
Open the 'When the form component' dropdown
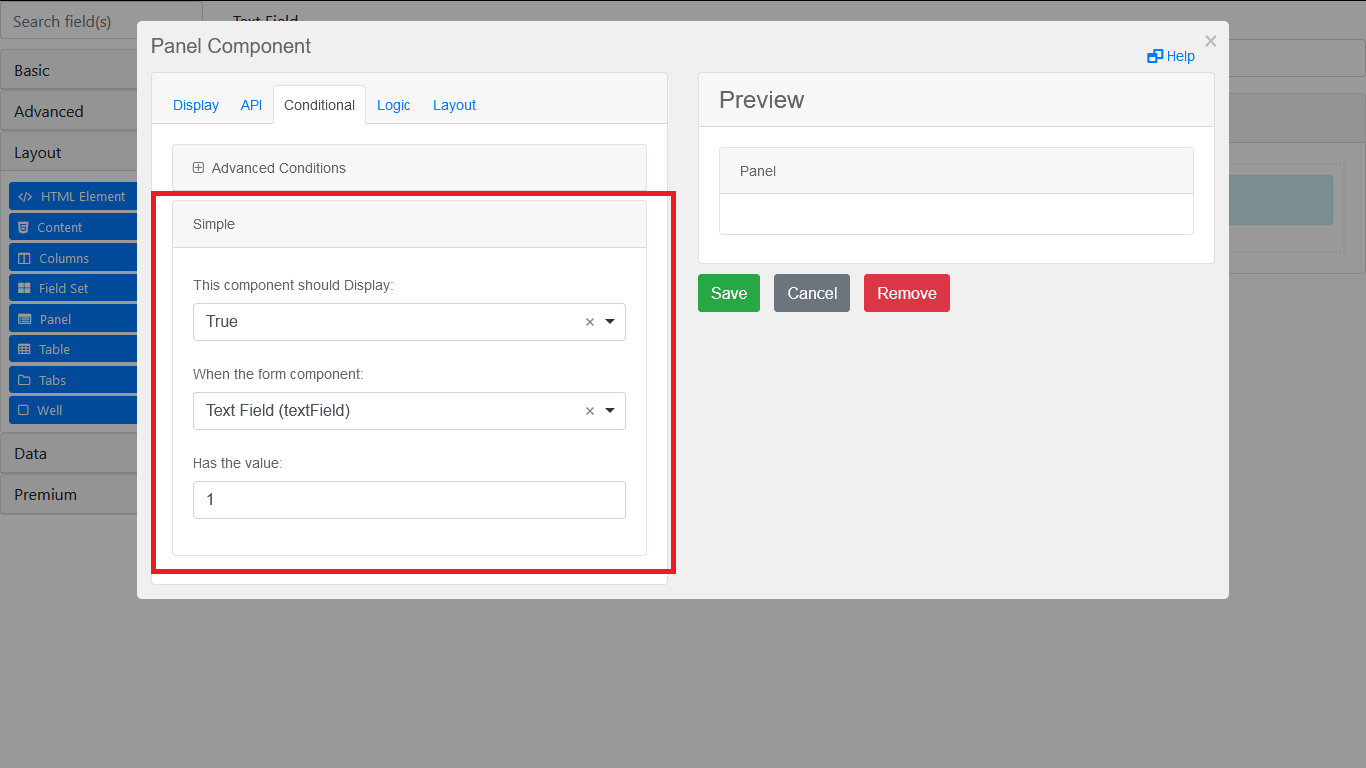coord(610,411)
